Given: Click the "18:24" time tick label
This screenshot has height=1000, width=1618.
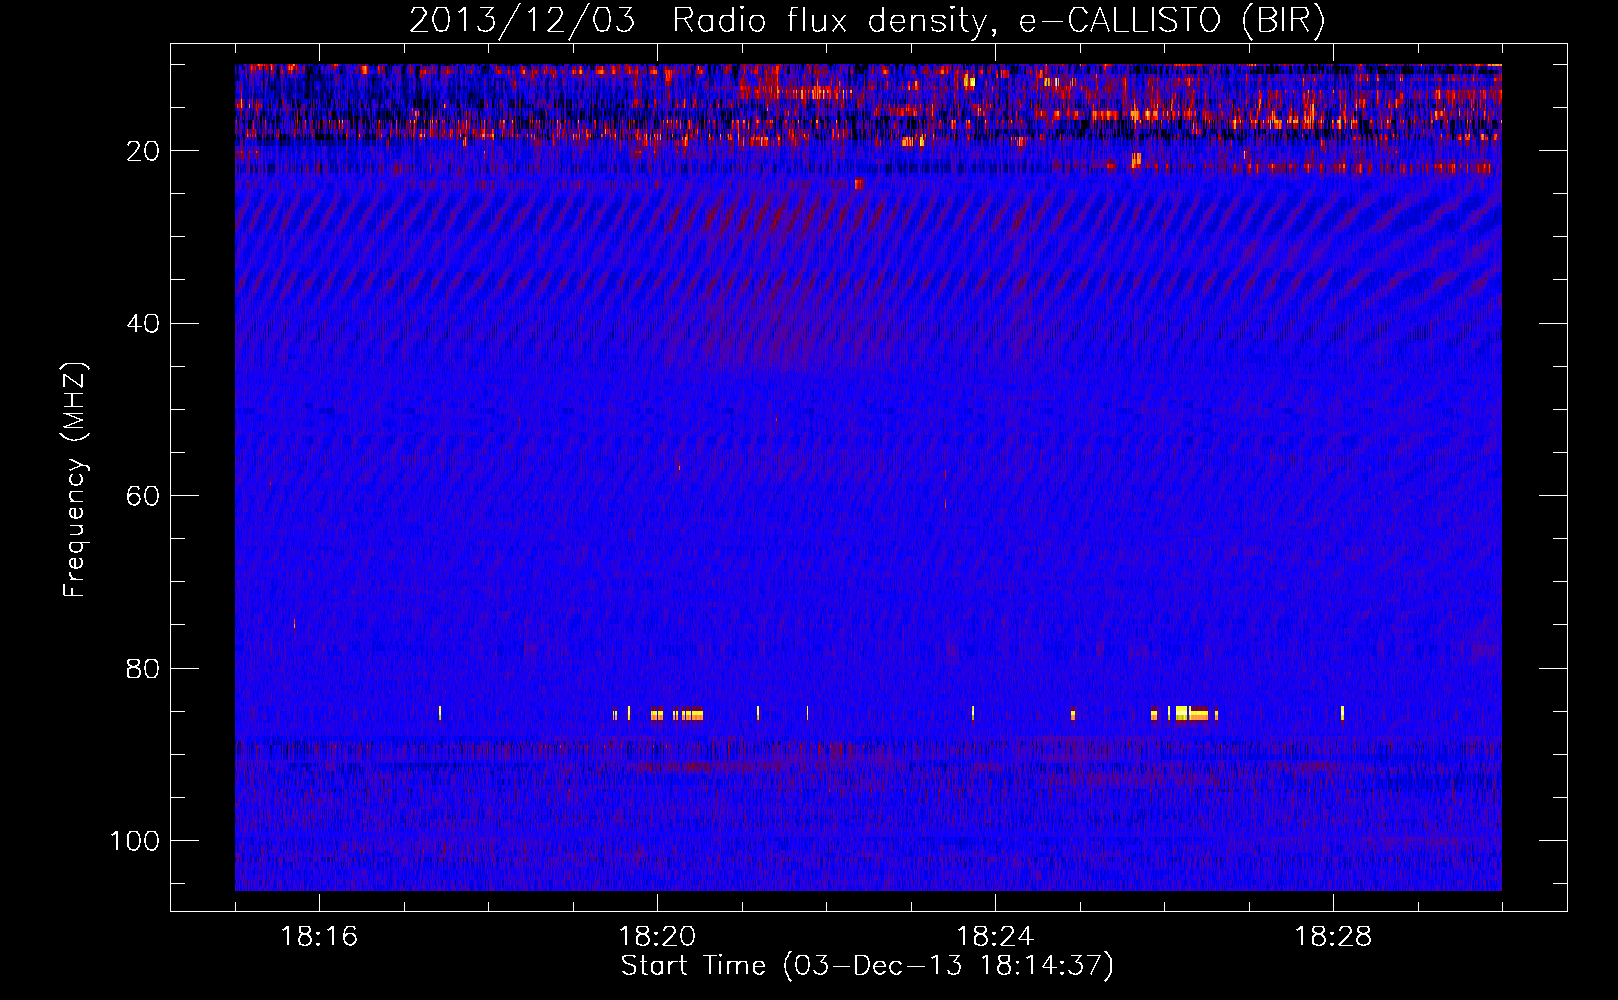Looking at the screenshot, I should tap(995, 937).
